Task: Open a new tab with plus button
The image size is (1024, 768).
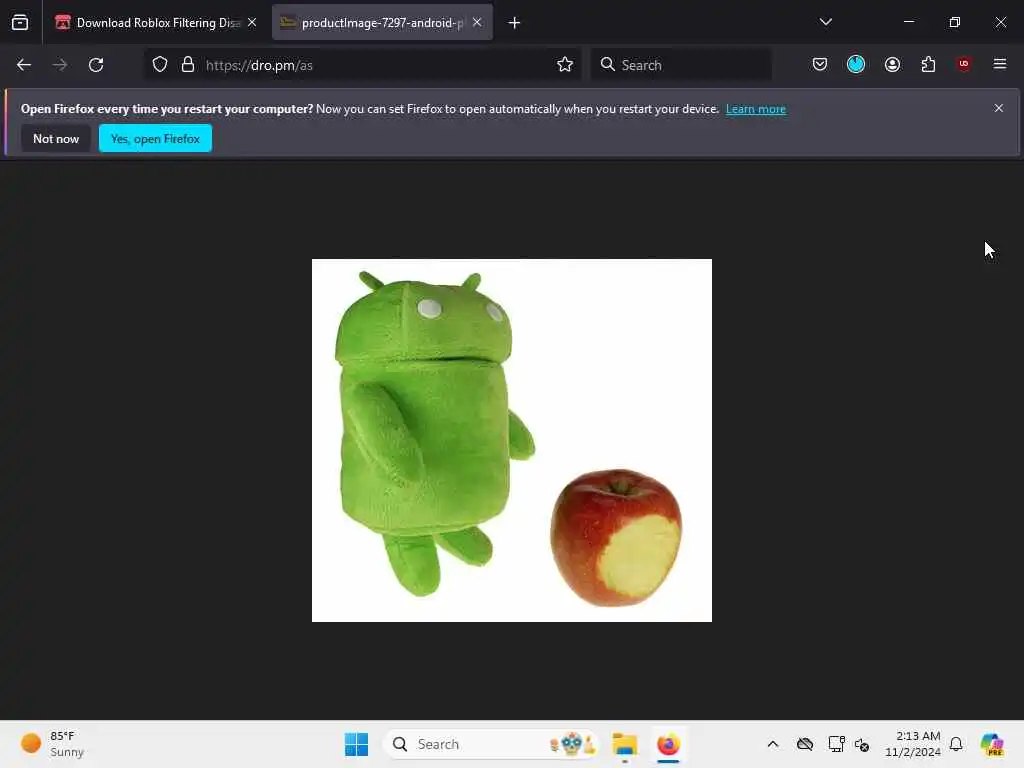Action: [514, 23]
